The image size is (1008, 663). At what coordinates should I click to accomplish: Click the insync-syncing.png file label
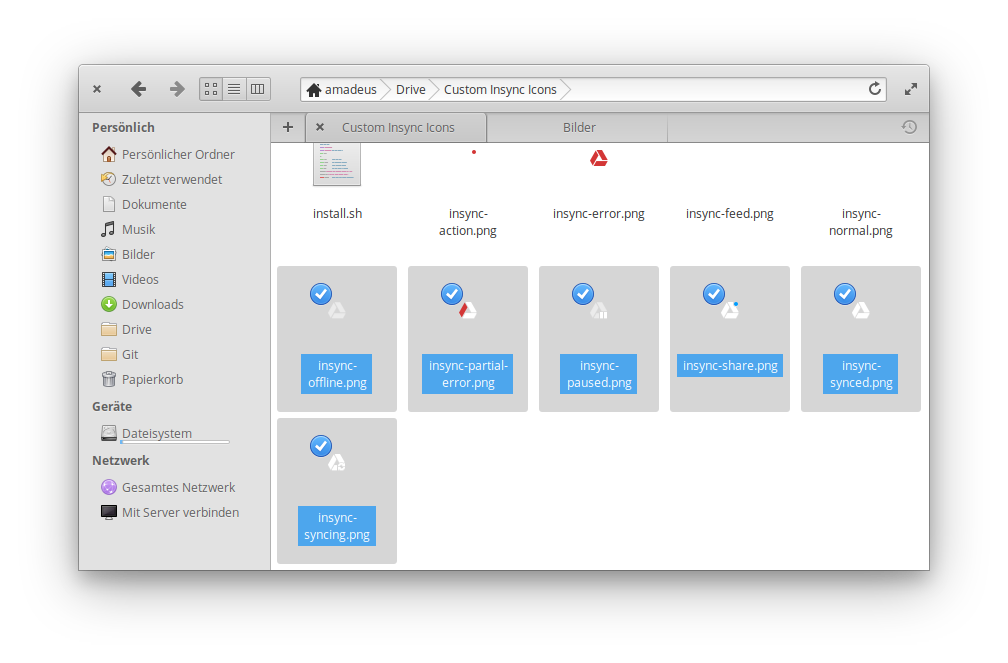[x=337, y=526]
